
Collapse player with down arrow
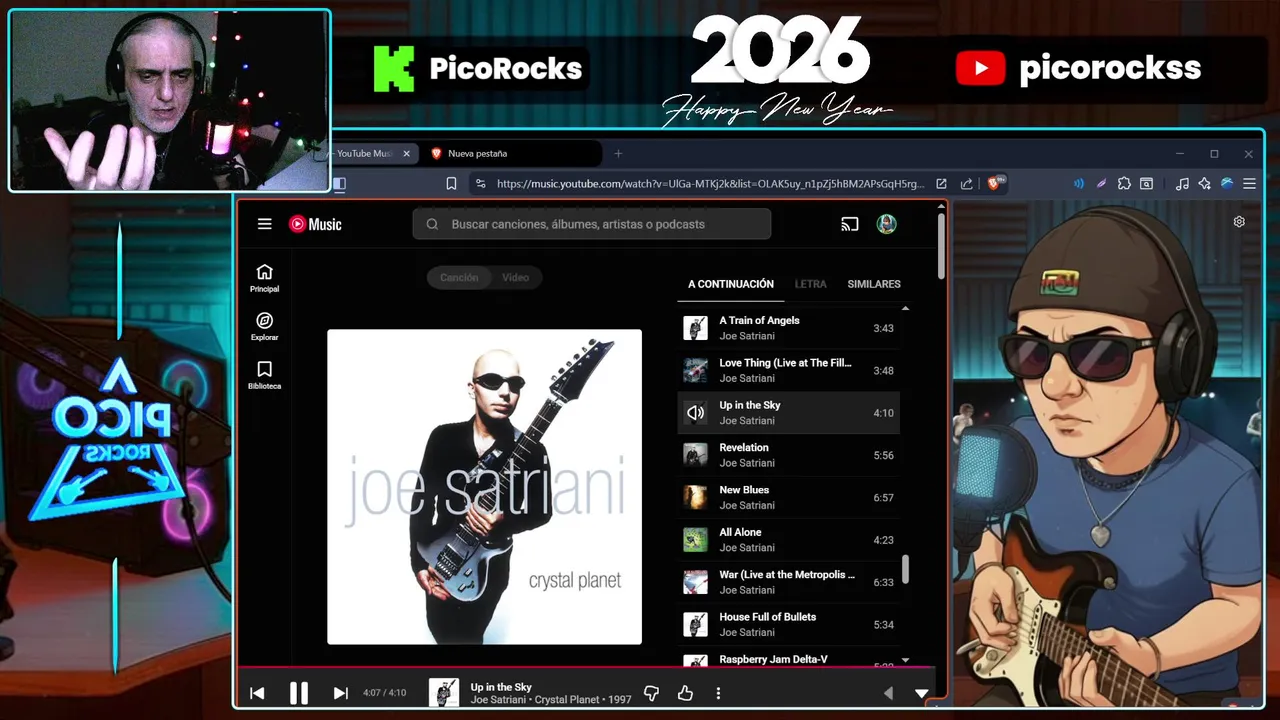[922, 693]
